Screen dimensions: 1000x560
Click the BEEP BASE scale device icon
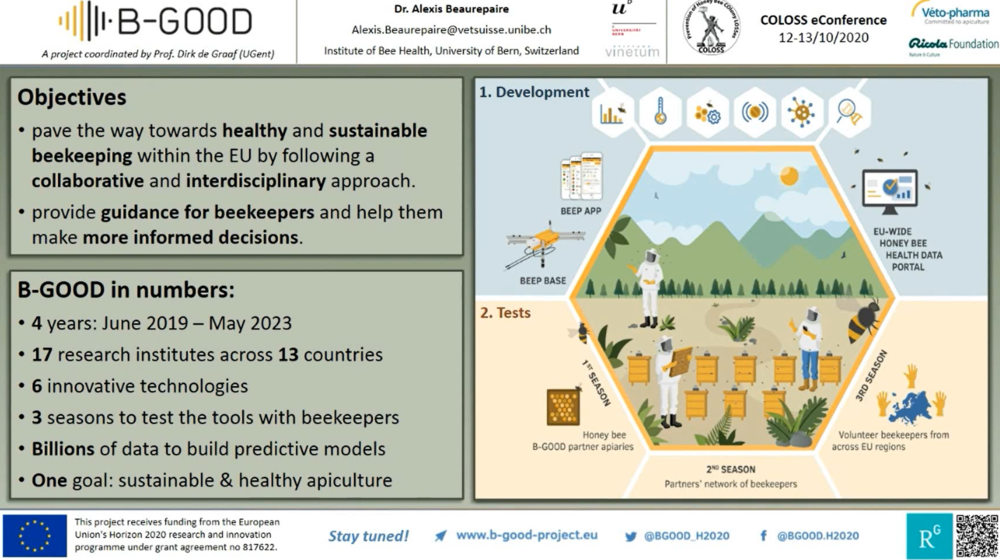[544, 247]
